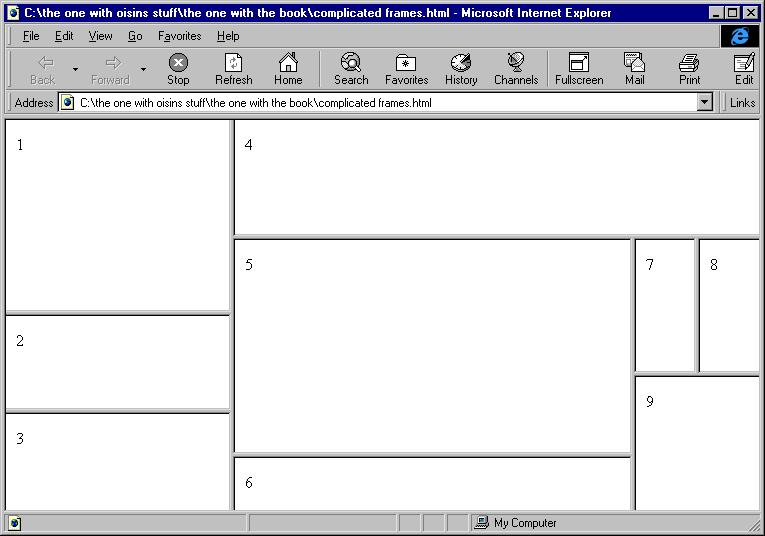The width and height of the screenshot is (765, 536).
Task: Click the My Computer zone icon
Action: click(x=481, y=522)
